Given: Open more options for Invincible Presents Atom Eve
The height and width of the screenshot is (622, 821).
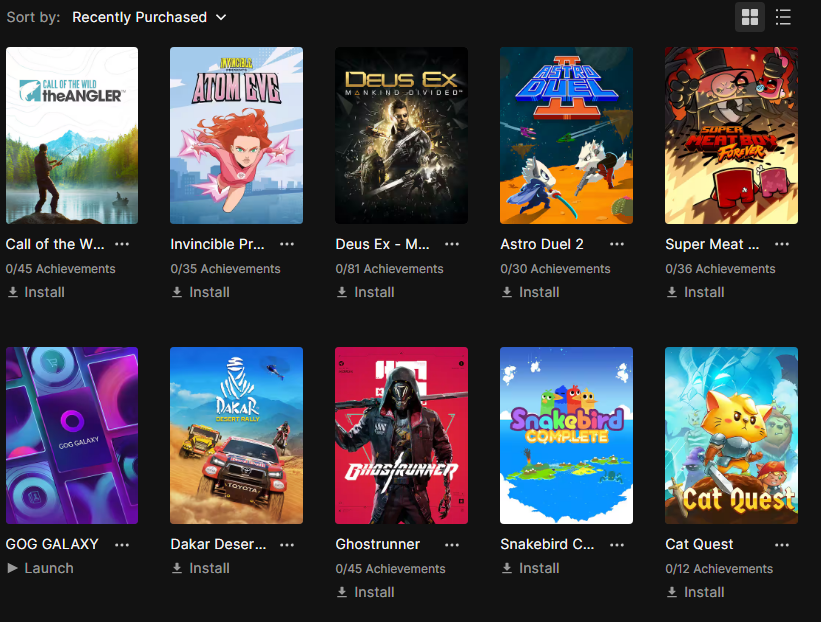Looking at the screenshot, I should pos(287,244).
